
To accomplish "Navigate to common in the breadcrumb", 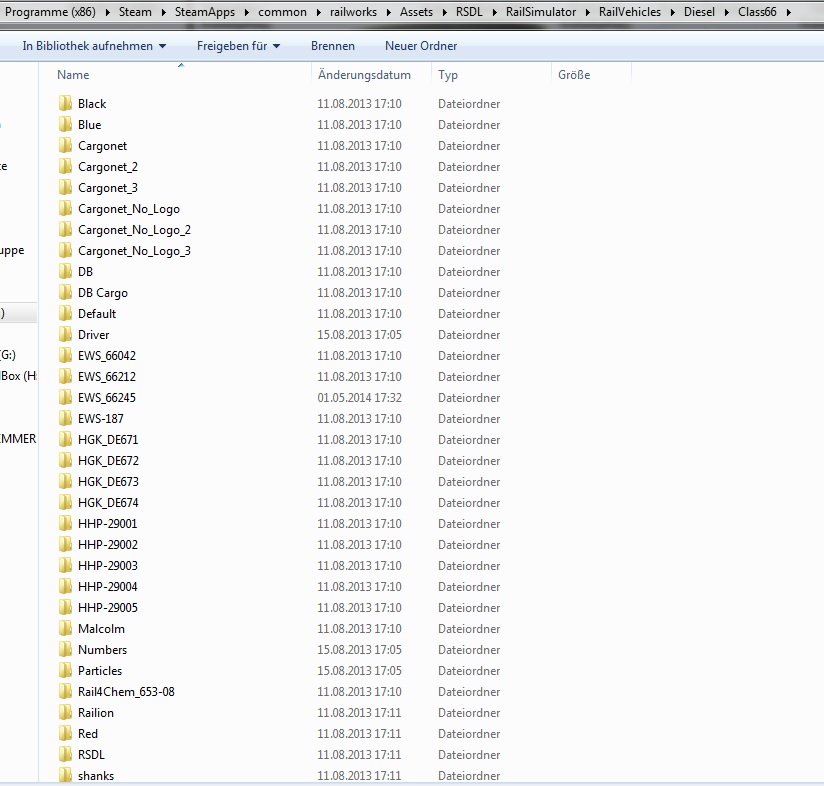I will click(x=282, y=12).
